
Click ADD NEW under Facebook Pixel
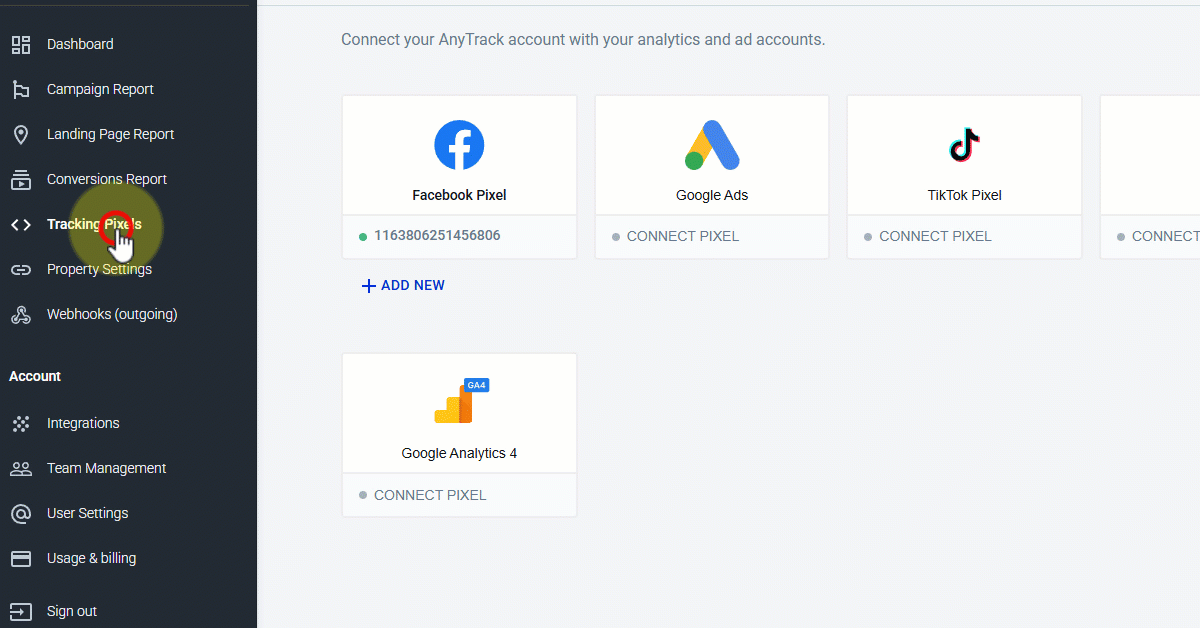[x=403, y=285]
